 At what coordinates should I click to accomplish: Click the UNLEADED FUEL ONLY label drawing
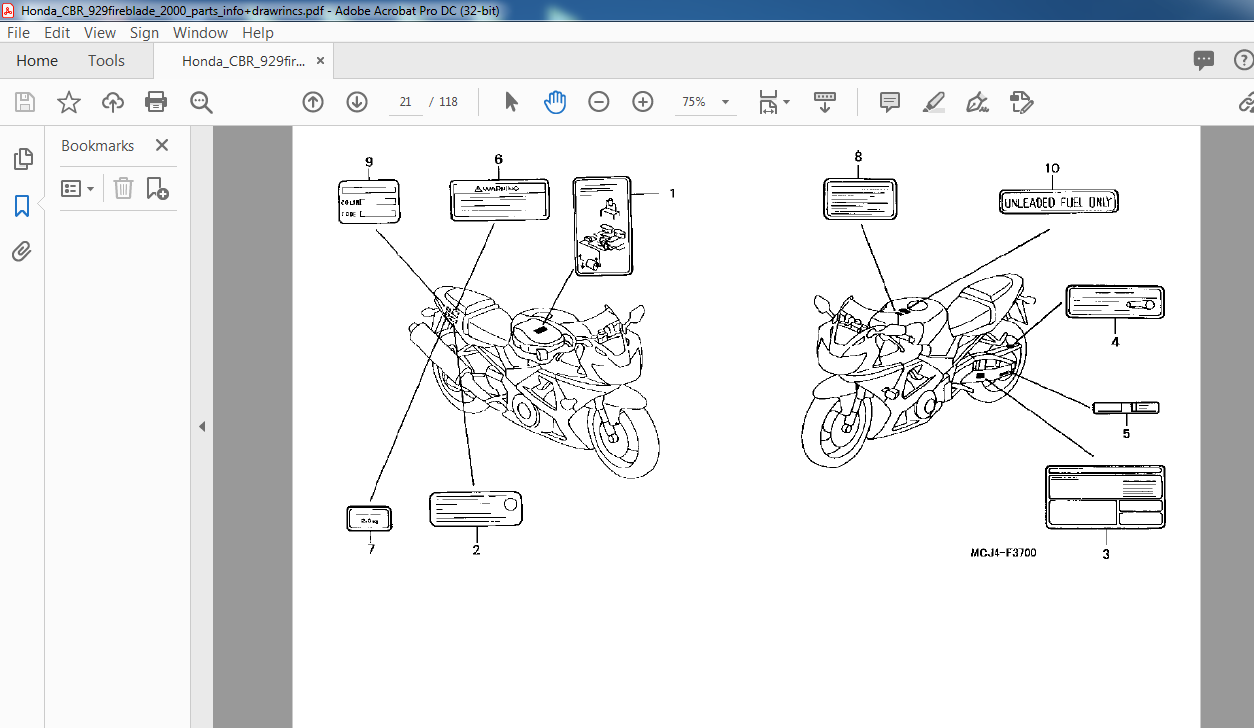[1058, 202]
